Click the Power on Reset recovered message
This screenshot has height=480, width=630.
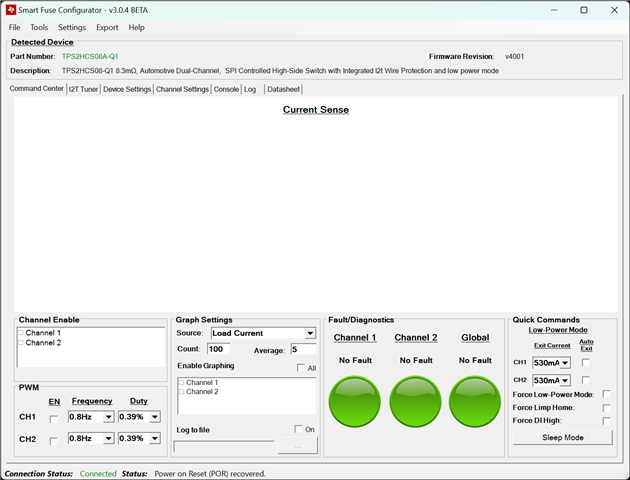pyautogui.click(x=210, y=474)
